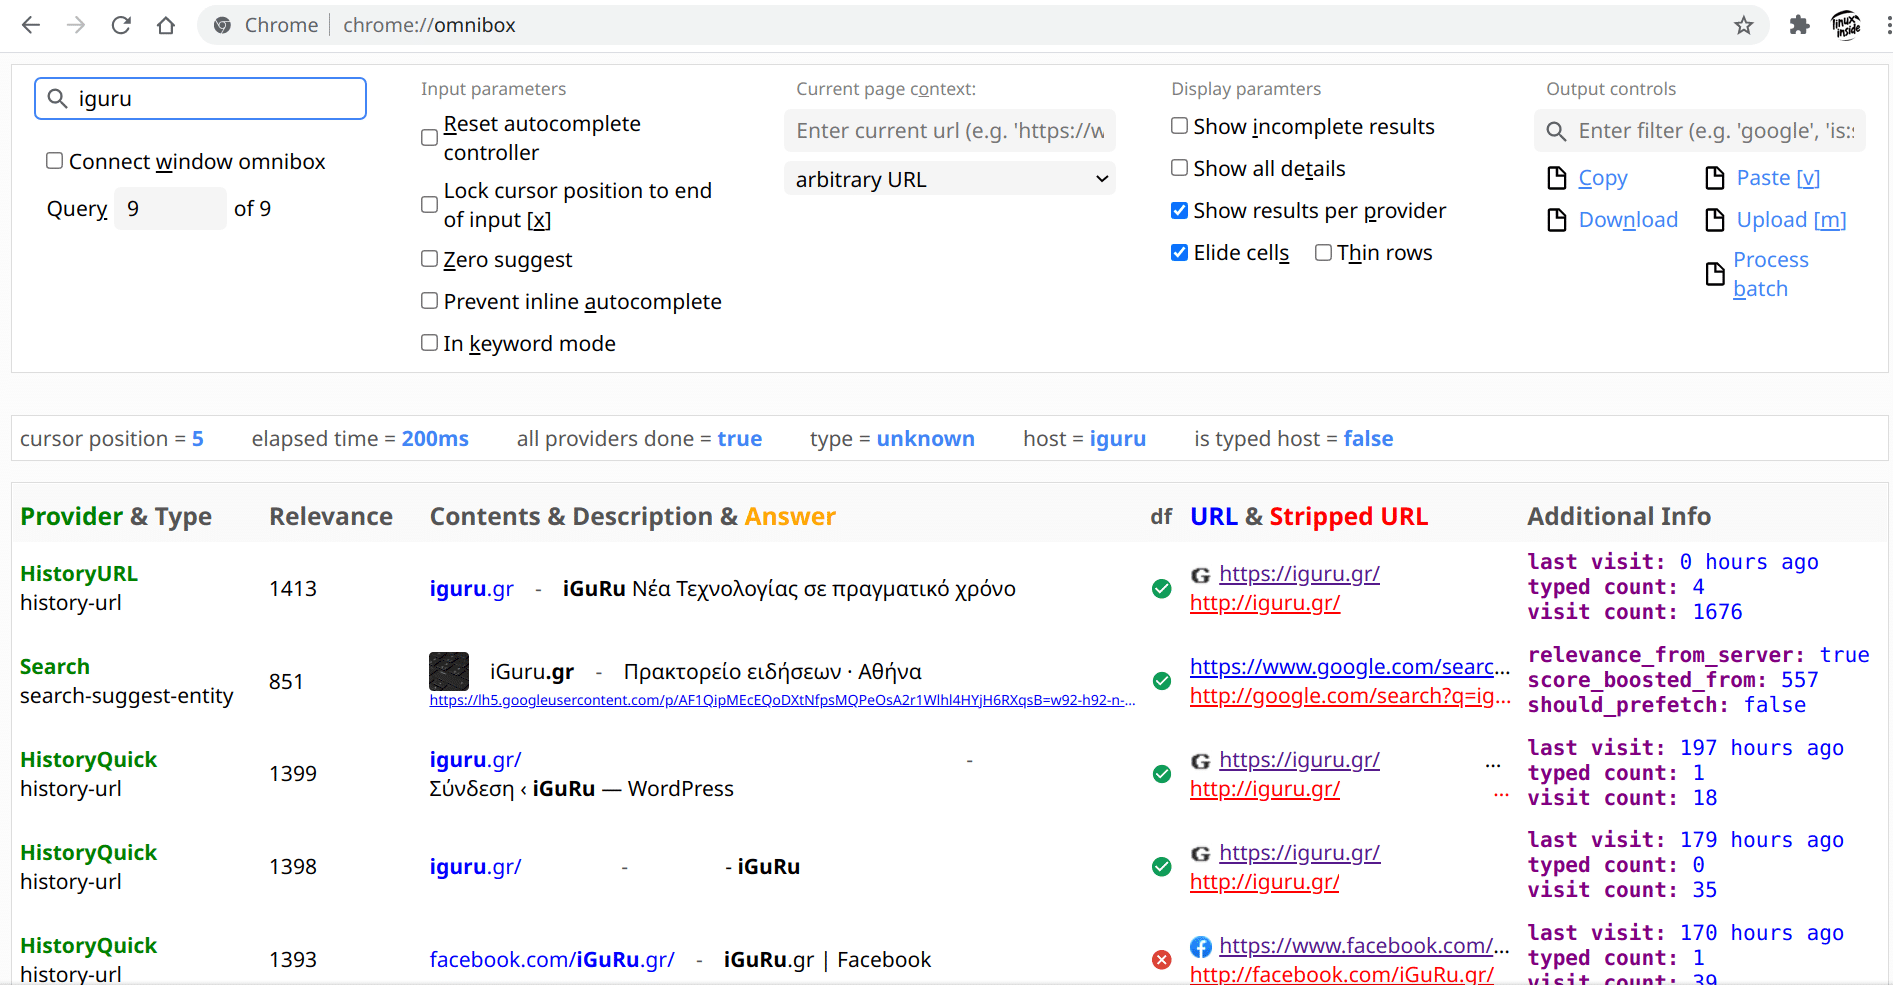
Task: Click the Upload document icon
Action: point(1715,220)
